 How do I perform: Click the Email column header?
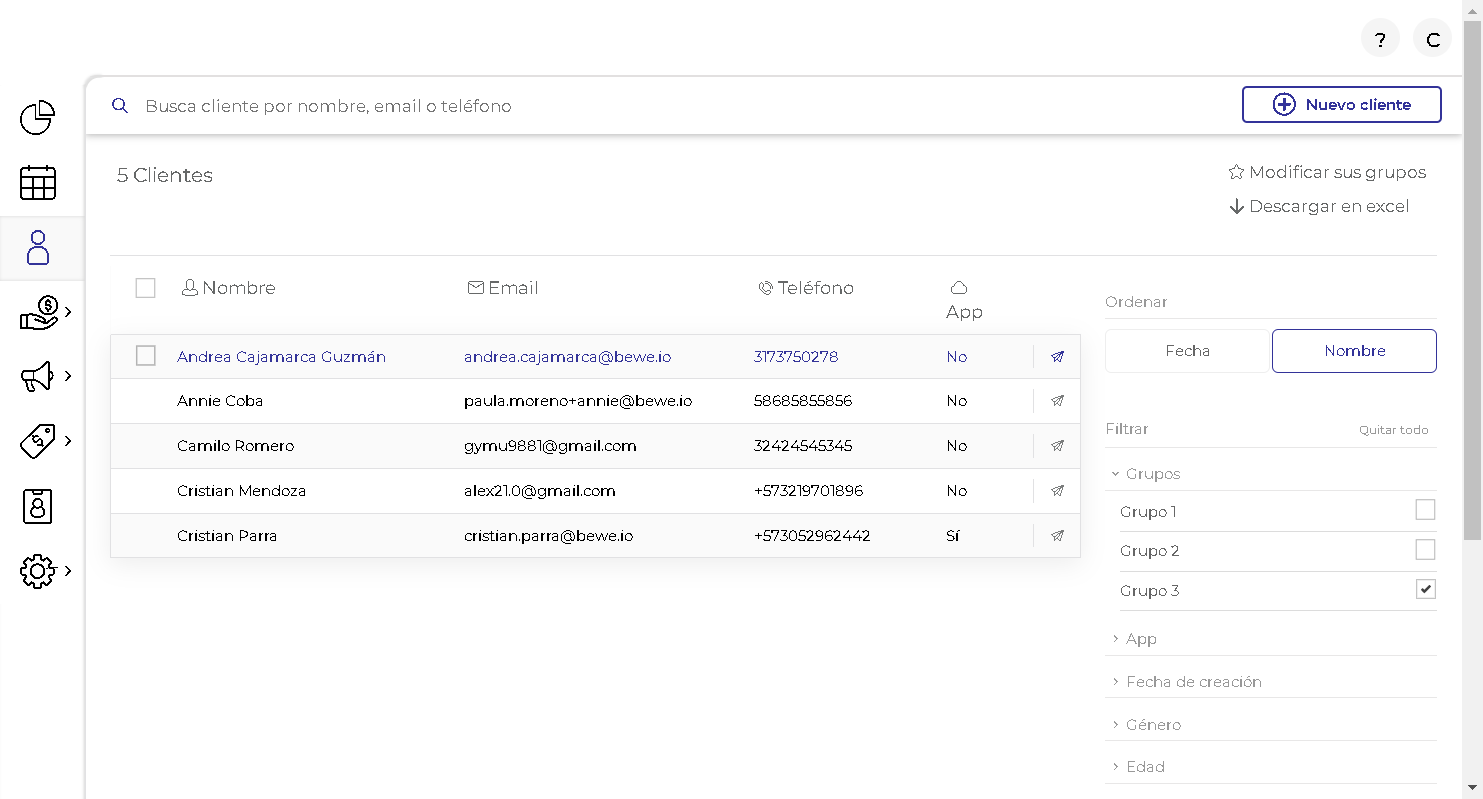click(x=503, y=288)
